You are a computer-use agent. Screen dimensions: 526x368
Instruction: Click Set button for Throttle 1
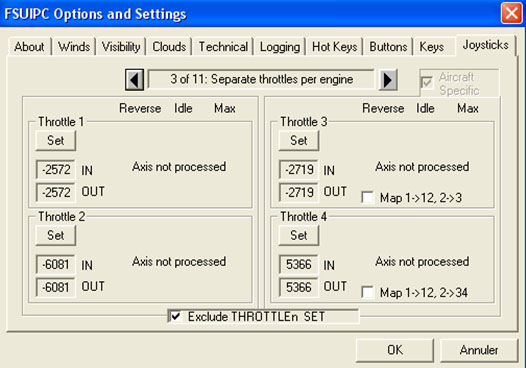56,140
